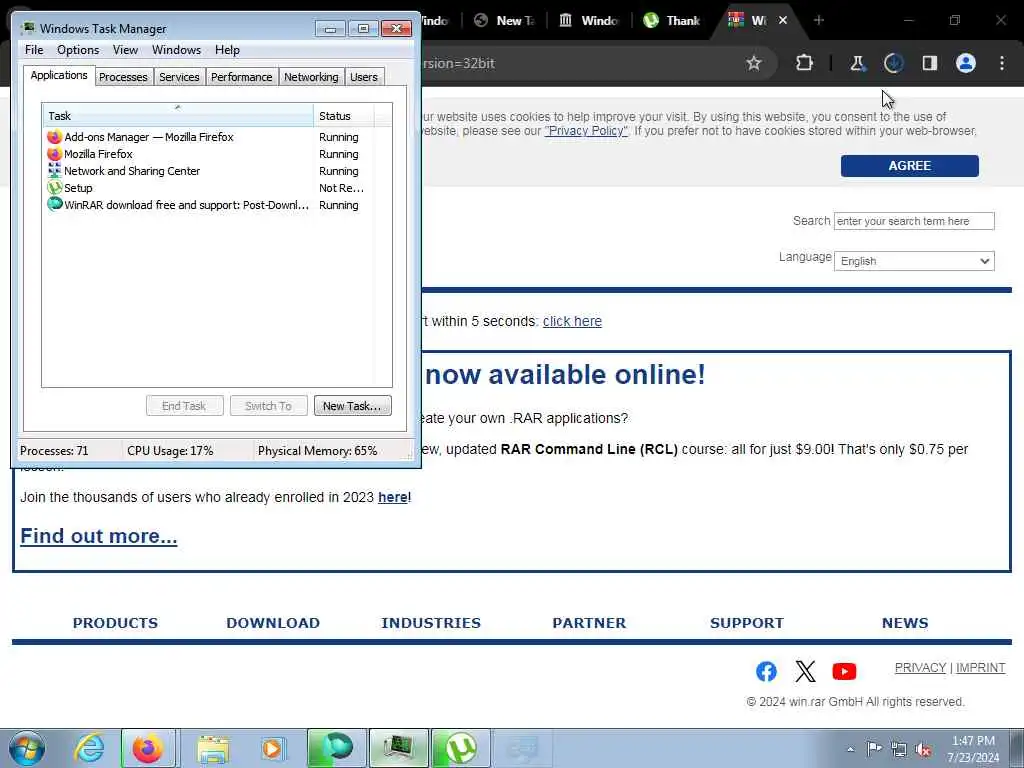Open the taskbar clock showing 1:47 PM
The height and width of the screenshot is (768, 1024).
[973, 749]
